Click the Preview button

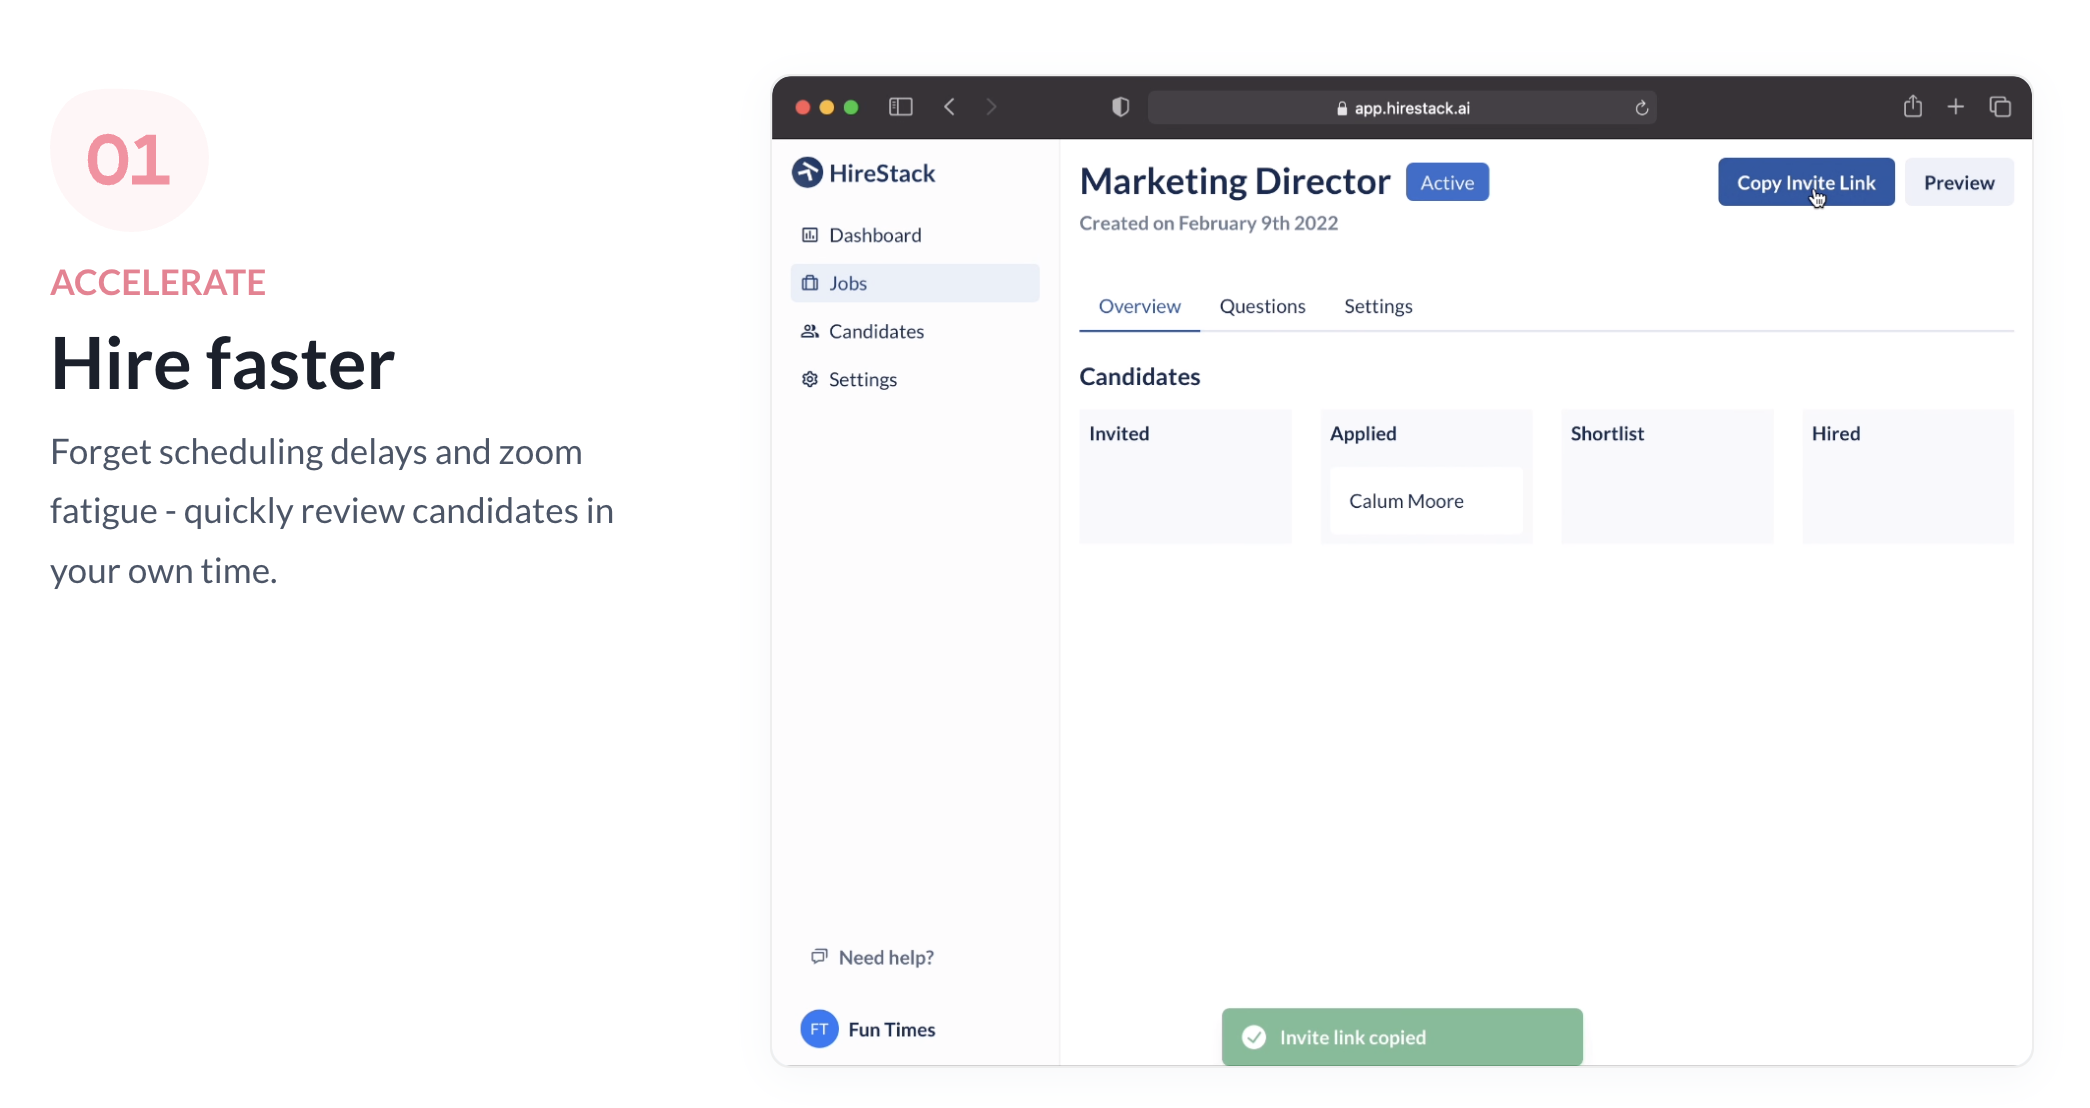(x=1958, y=182)
